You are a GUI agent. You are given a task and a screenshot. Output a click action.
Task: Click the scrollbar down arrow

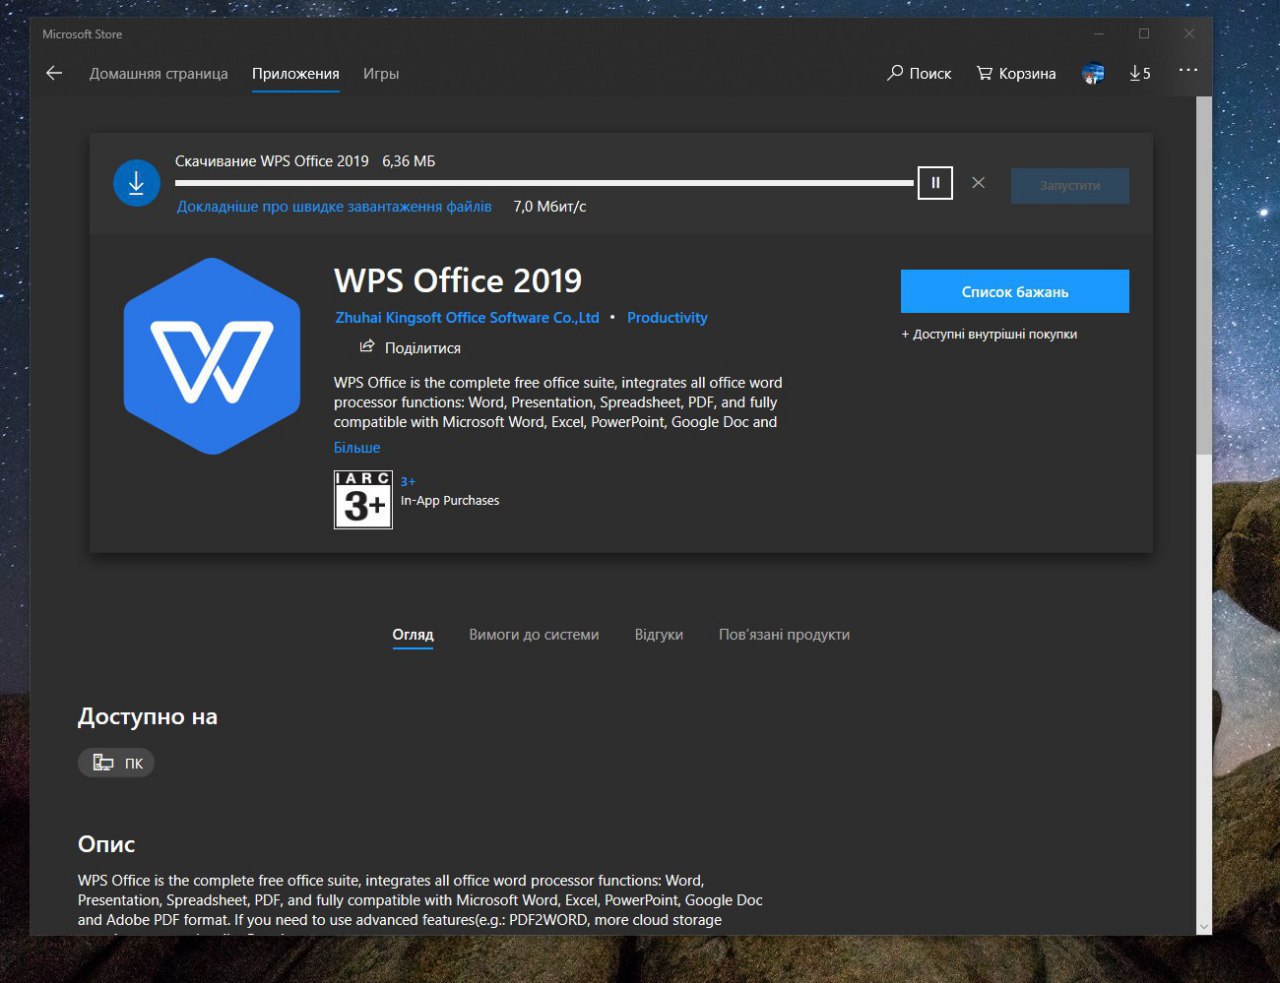[x=1204, y=927]
